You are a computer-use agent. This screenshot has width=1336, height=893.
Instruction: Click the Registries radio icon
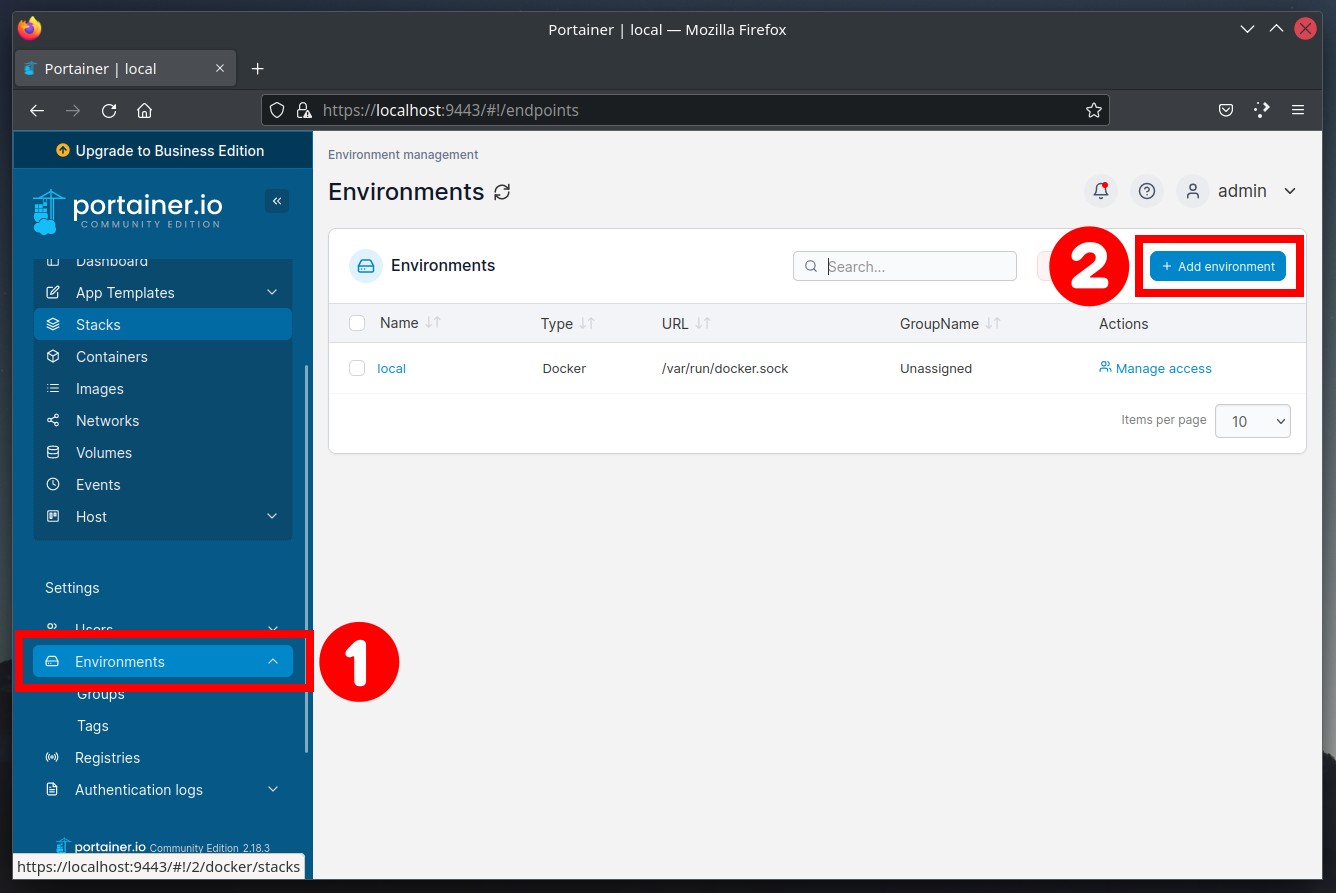coord(53,758)
